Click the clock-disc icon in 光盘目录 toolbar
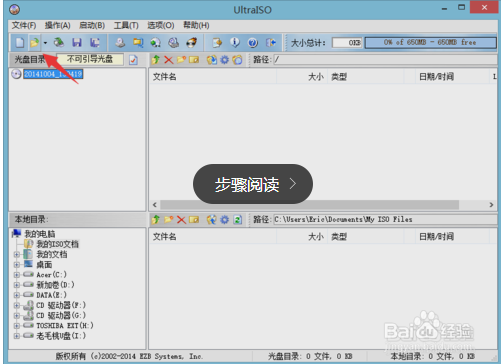 237,60
